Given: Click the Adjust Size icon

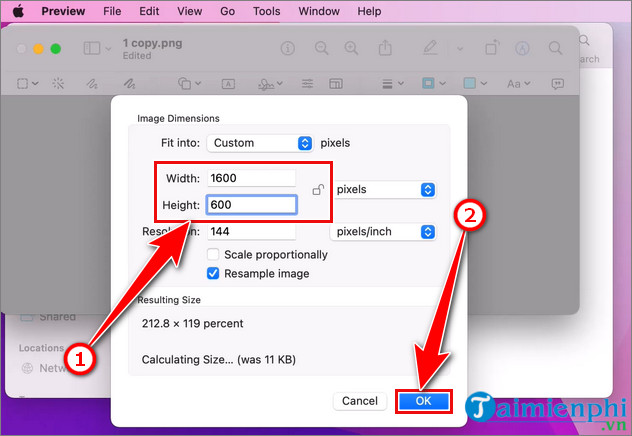Looking at the screenshot, I should (x=336, y=83).
